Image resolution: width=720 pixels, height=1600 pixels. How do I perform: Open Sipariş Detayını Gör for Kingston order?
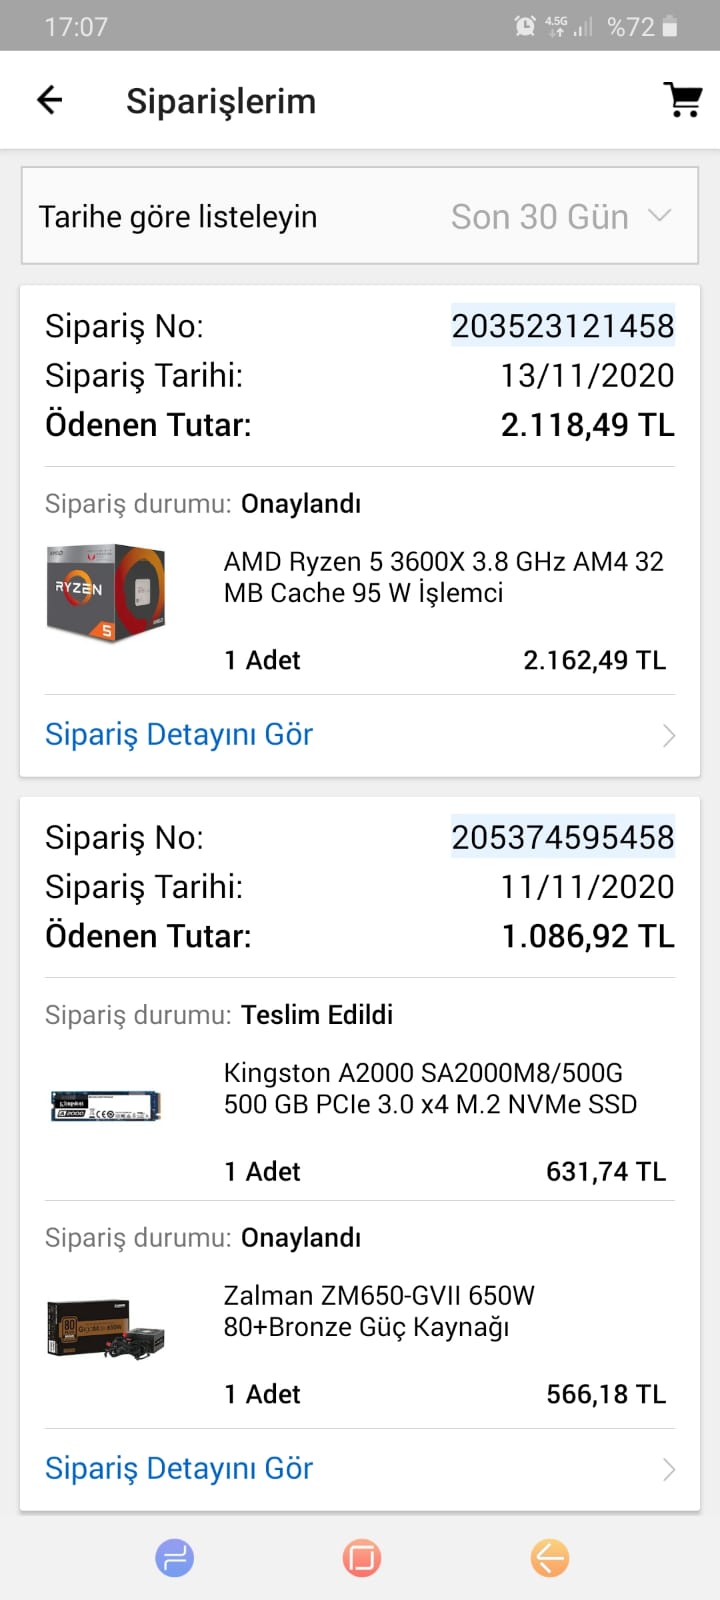(180, 1468)
